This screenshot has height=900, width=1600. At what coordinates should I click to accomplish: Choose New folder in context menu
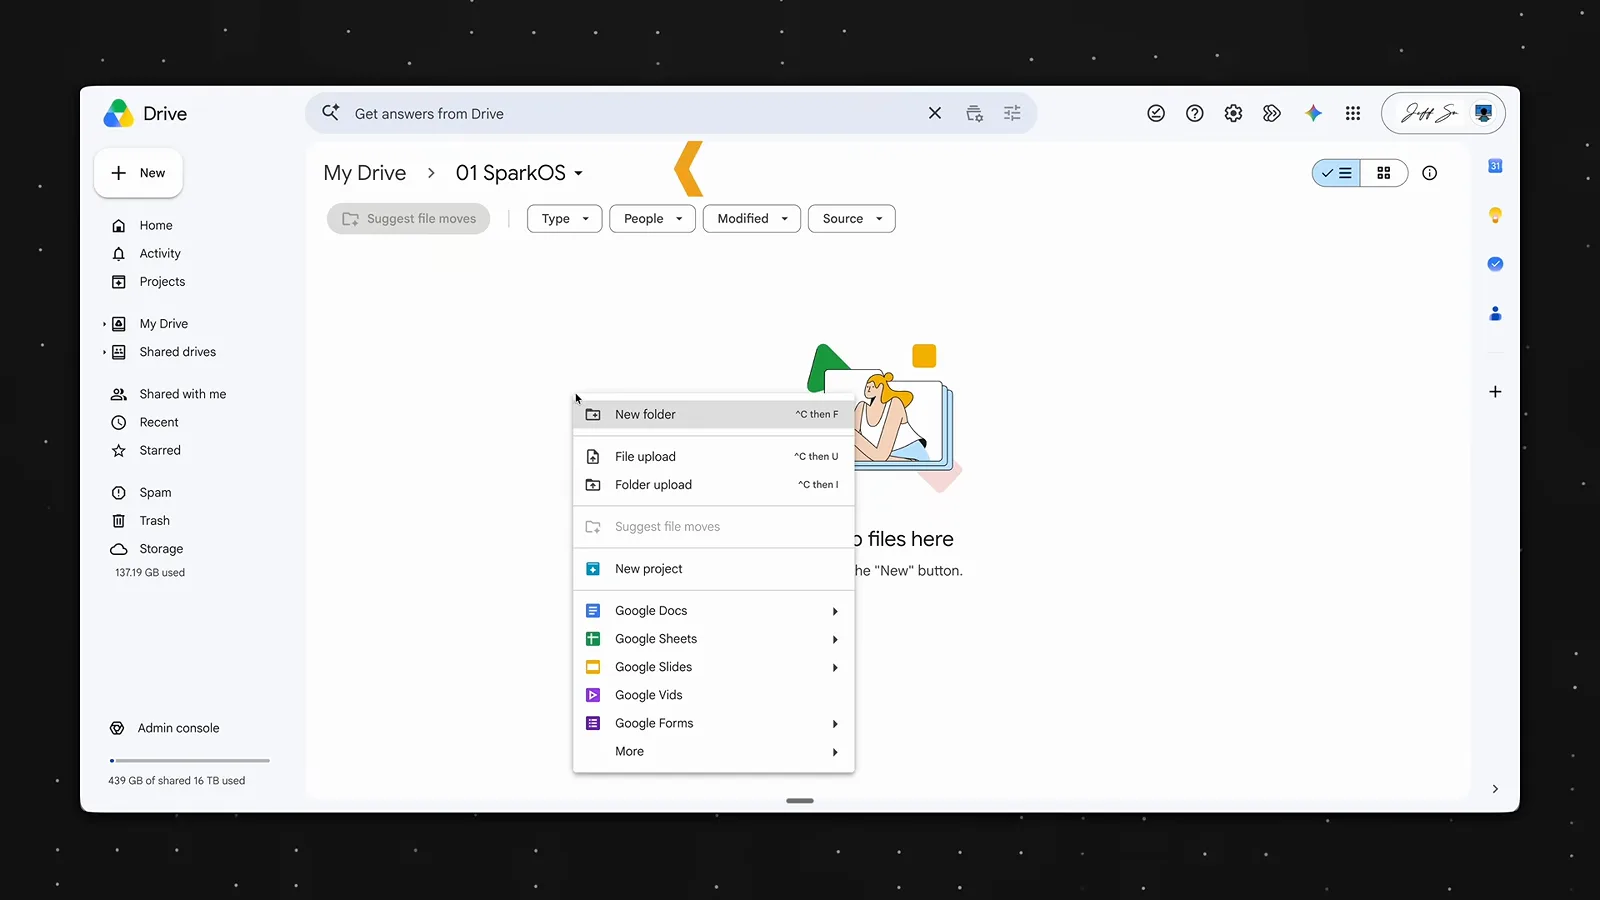click(714, 414)
